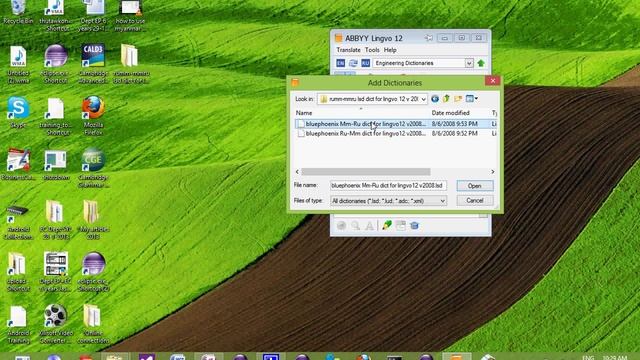Click the File name input field
This screenshot has width=640, height=360.
(388, 186)
